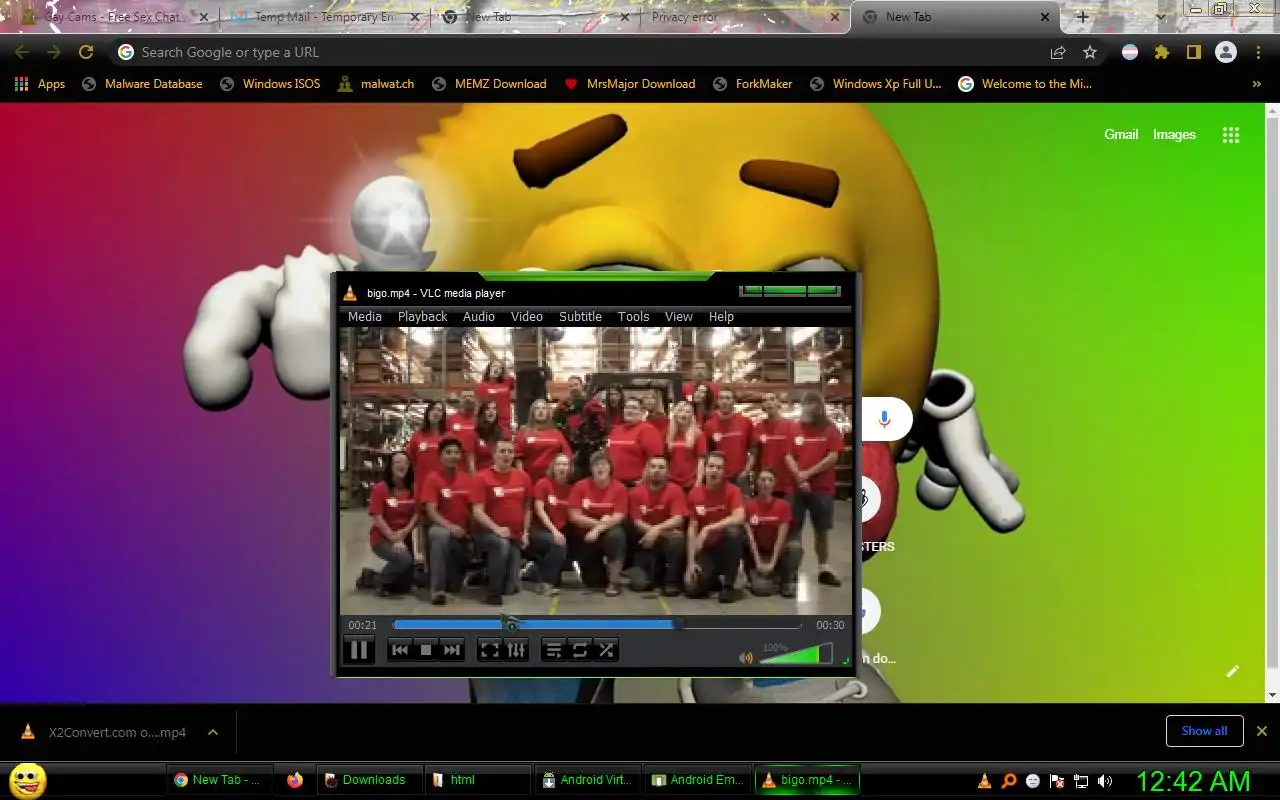
Task: Mute audio via VLC speaker icon
Action: pos(745,657)
